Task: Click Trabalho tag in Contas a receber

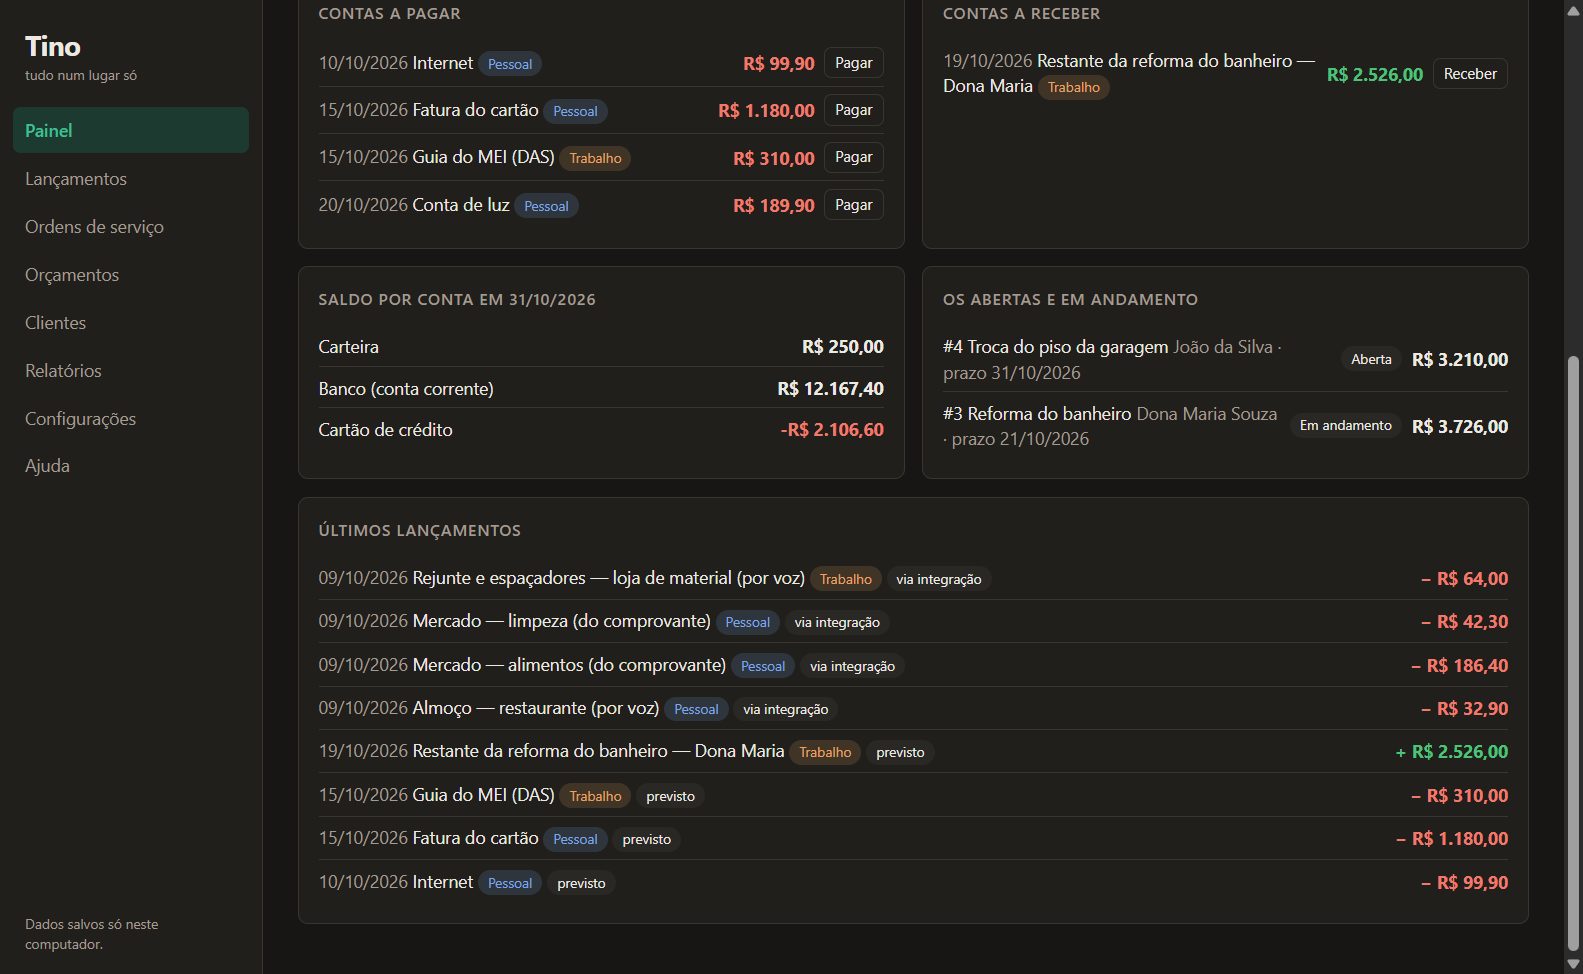Action: [x=1073, y=87]
